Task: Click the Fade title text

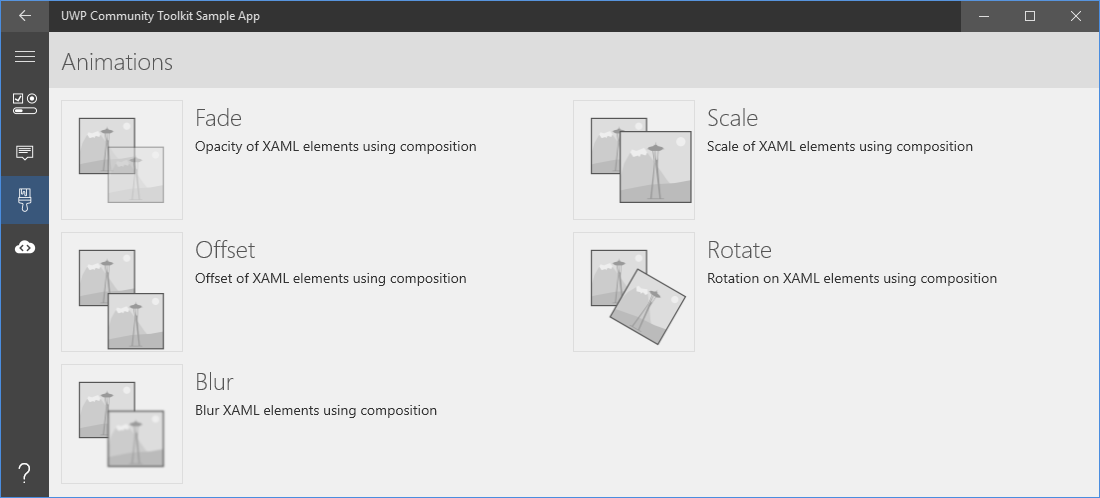Action: [219, 118]
